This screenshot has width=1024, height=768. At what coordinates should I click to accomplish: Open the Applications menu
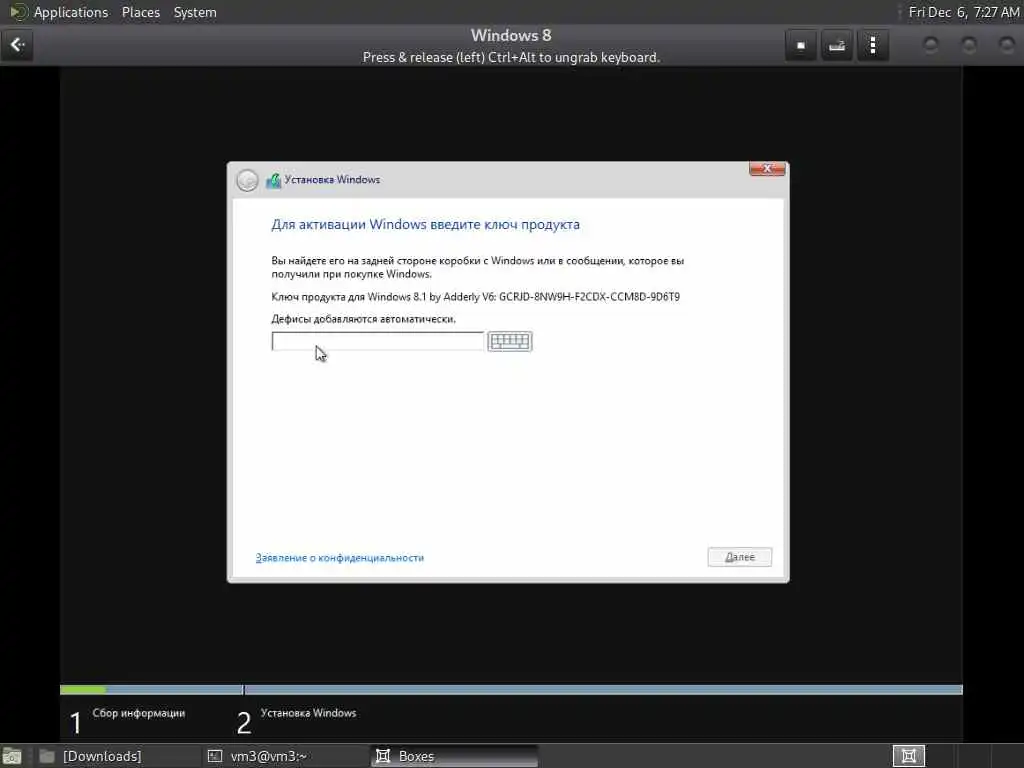[x=71, y=12]
